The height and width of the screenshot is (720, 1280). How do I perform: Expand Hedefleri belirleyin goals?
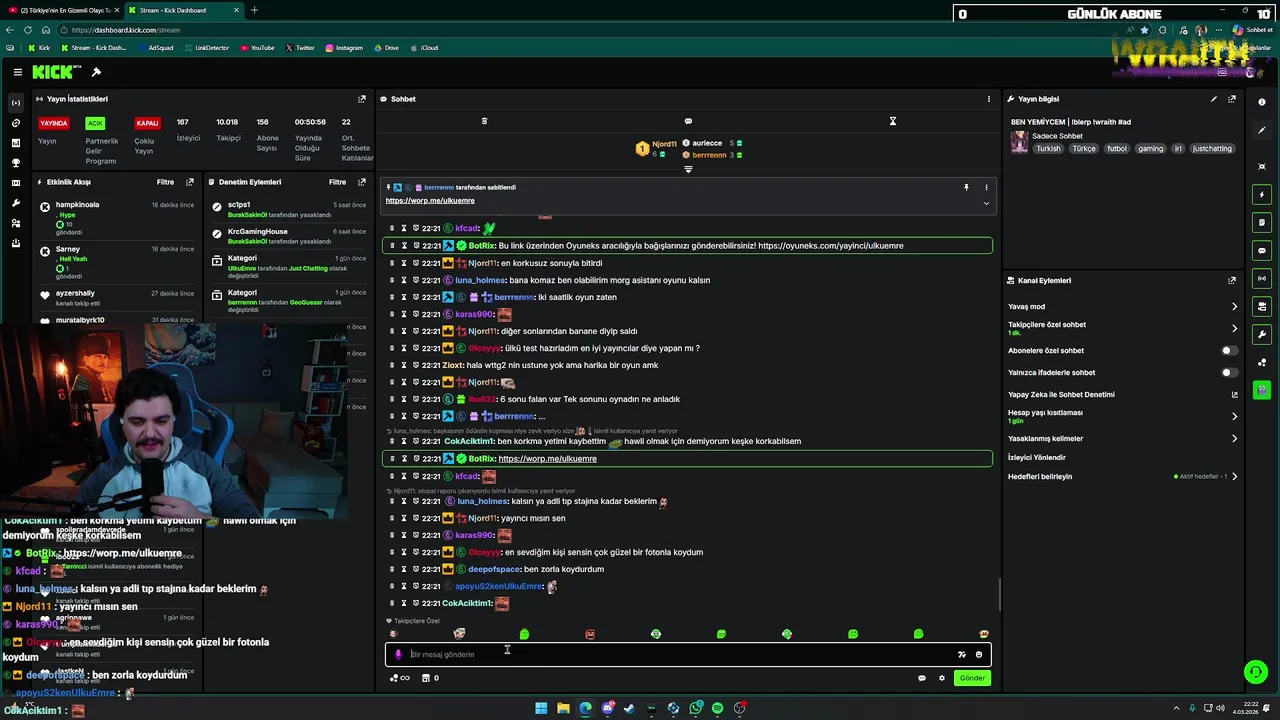1234,476
